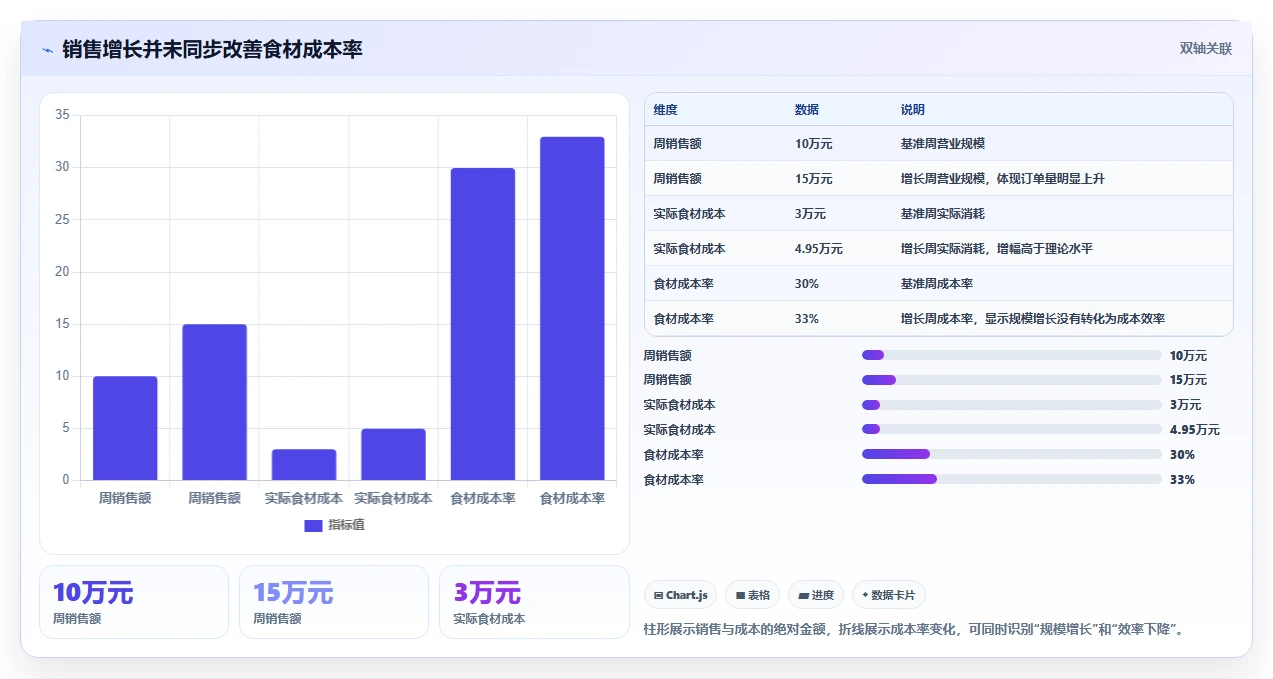Click the title 销售增长并未同步改善食材成本率
The image size is (1273, 679).
click(212, 49)
